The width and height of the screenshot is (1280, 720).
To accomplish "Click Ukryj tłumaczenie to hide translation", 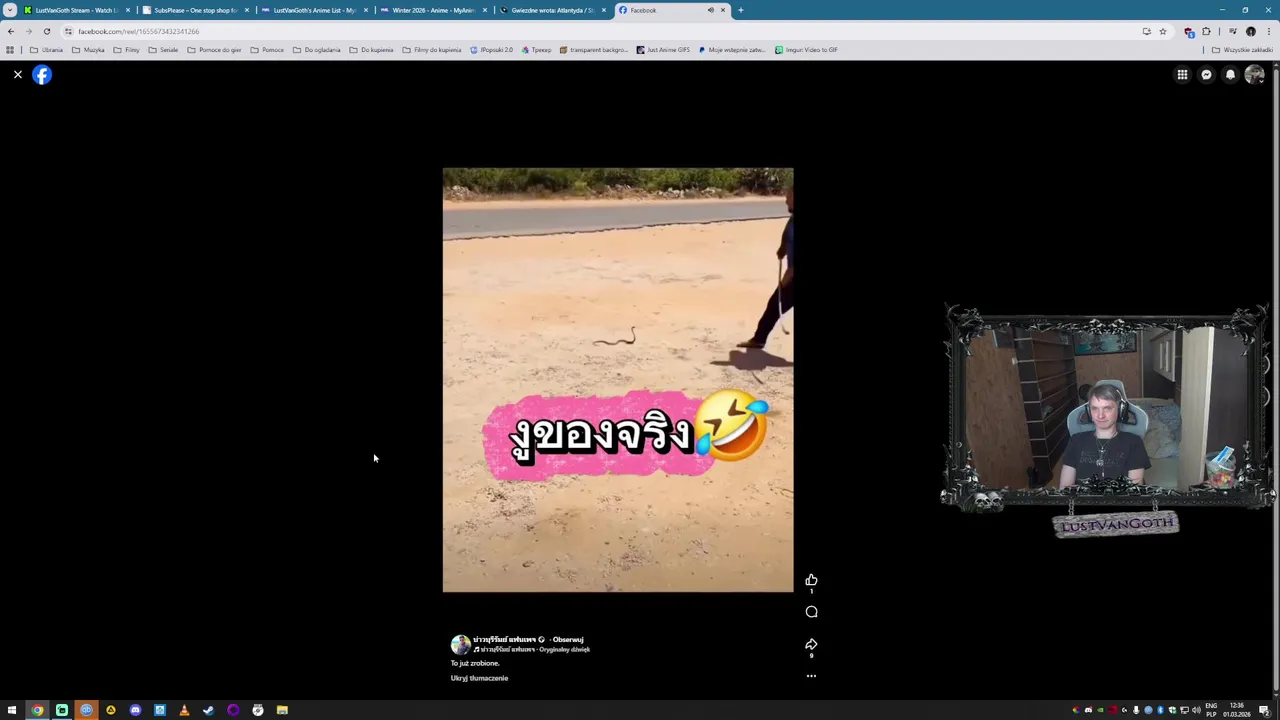I will pos(479,678).
